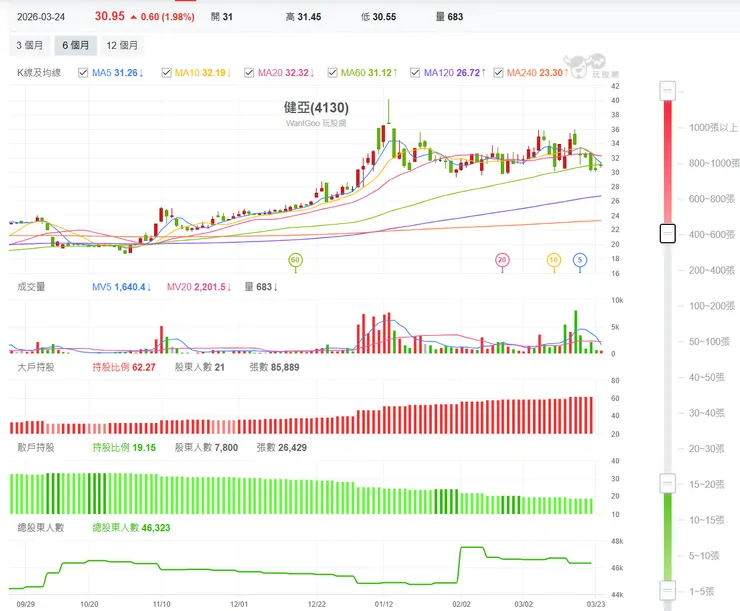Image resolution: width=740 pixels, height=611 pixels.
Task: Uncheck the MA5 moving average checkbox
Action: pyautogui.click(x=83, y=73)
